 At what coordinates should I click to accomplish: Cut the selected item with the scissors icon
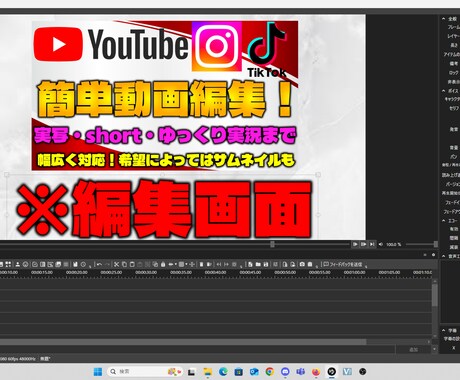(116, 264)
